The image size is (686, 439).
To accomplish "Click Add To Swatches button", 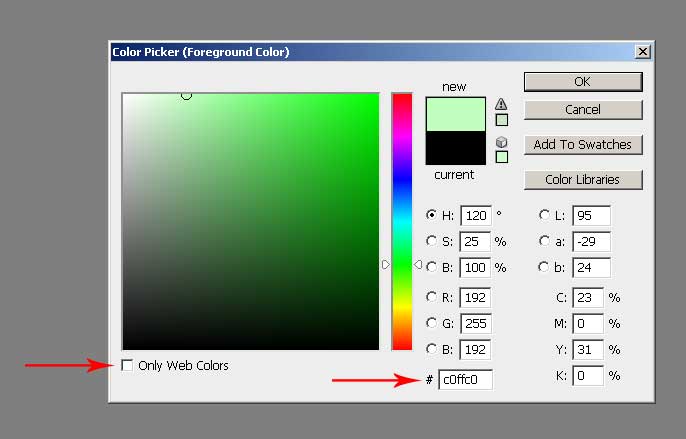I will (x=582, y=144).
